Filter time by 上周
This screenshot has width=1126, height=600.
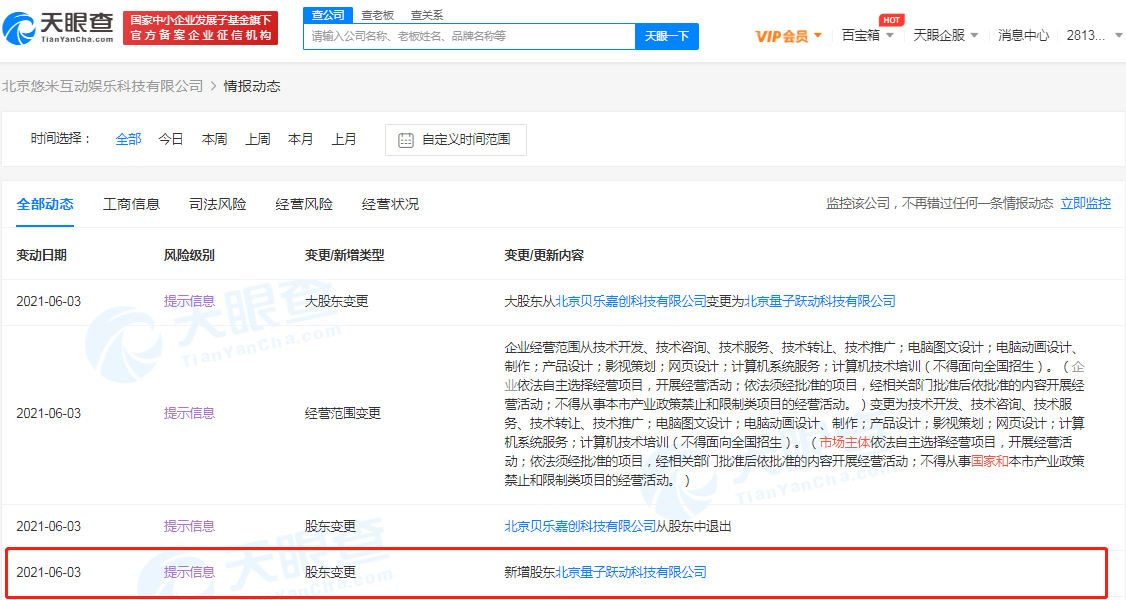[257, 139]
